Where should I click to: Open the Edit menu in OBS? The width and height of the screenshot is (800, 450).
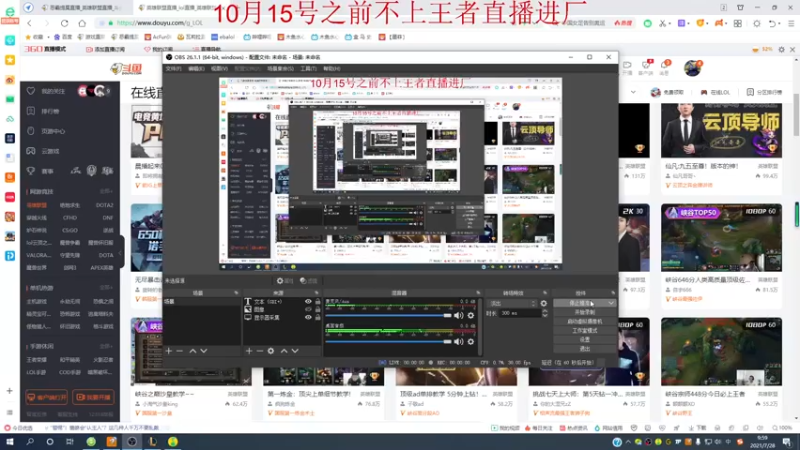196,68
